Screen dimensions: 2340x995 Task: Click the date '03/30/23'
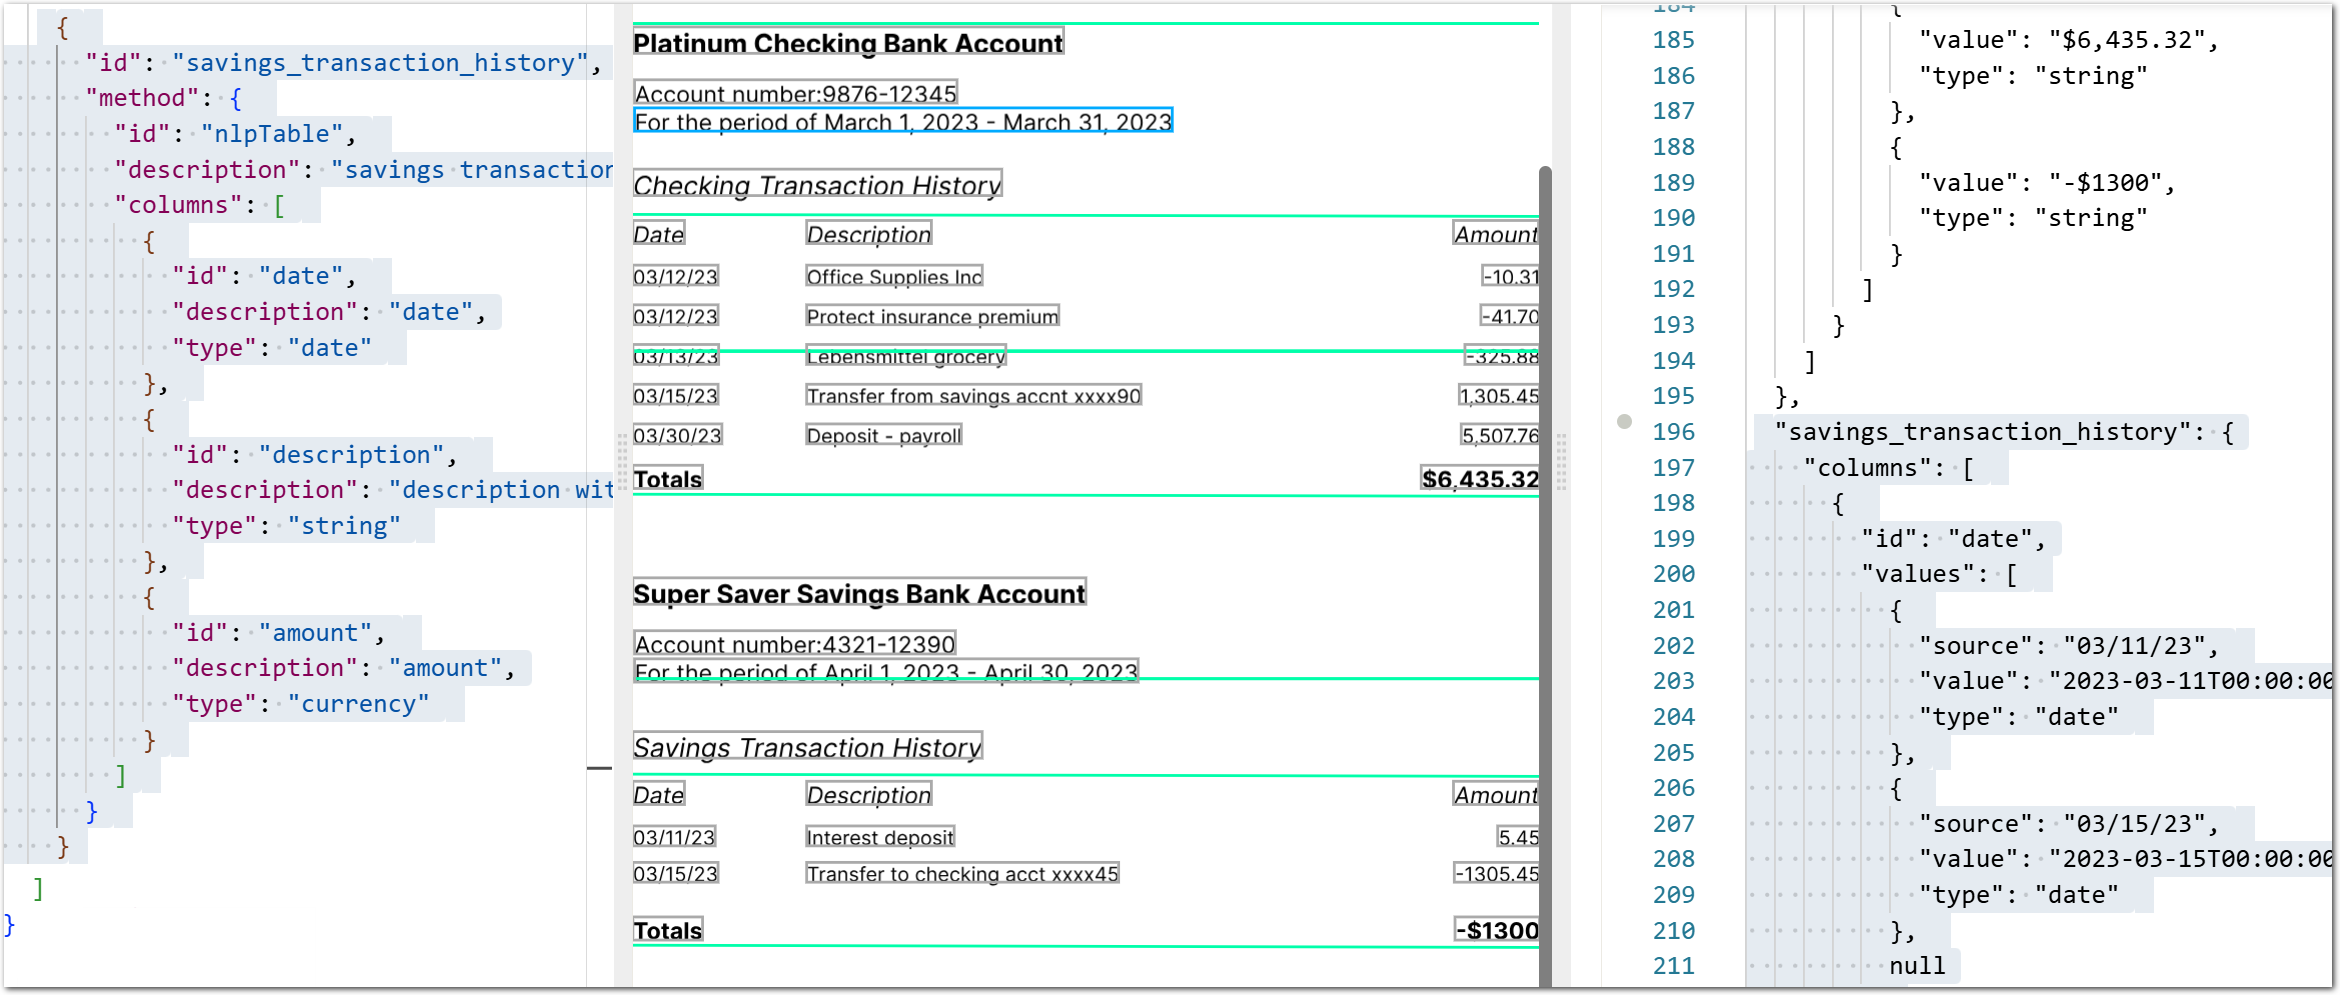tap(677, 436)
